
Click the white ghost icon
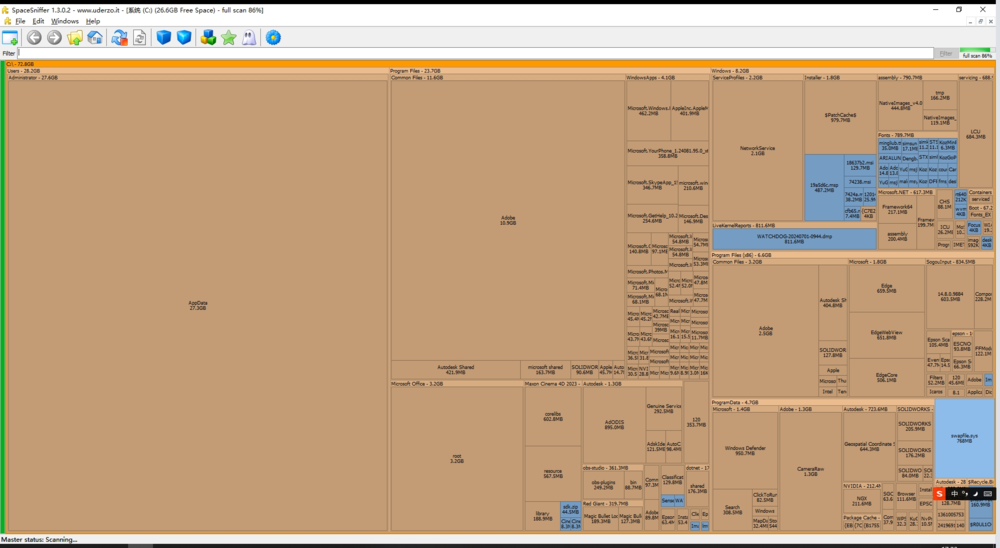(x=249, y=38)
